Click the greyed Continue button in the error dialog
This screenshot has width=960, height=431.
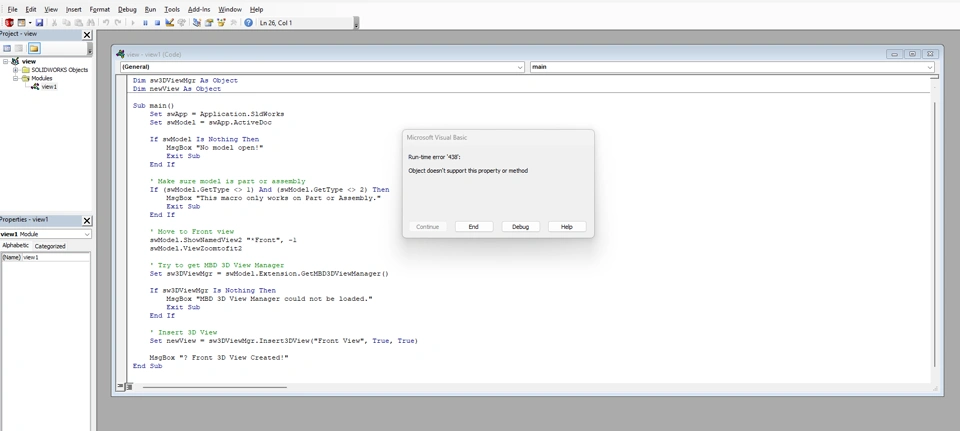pos(427,227)
